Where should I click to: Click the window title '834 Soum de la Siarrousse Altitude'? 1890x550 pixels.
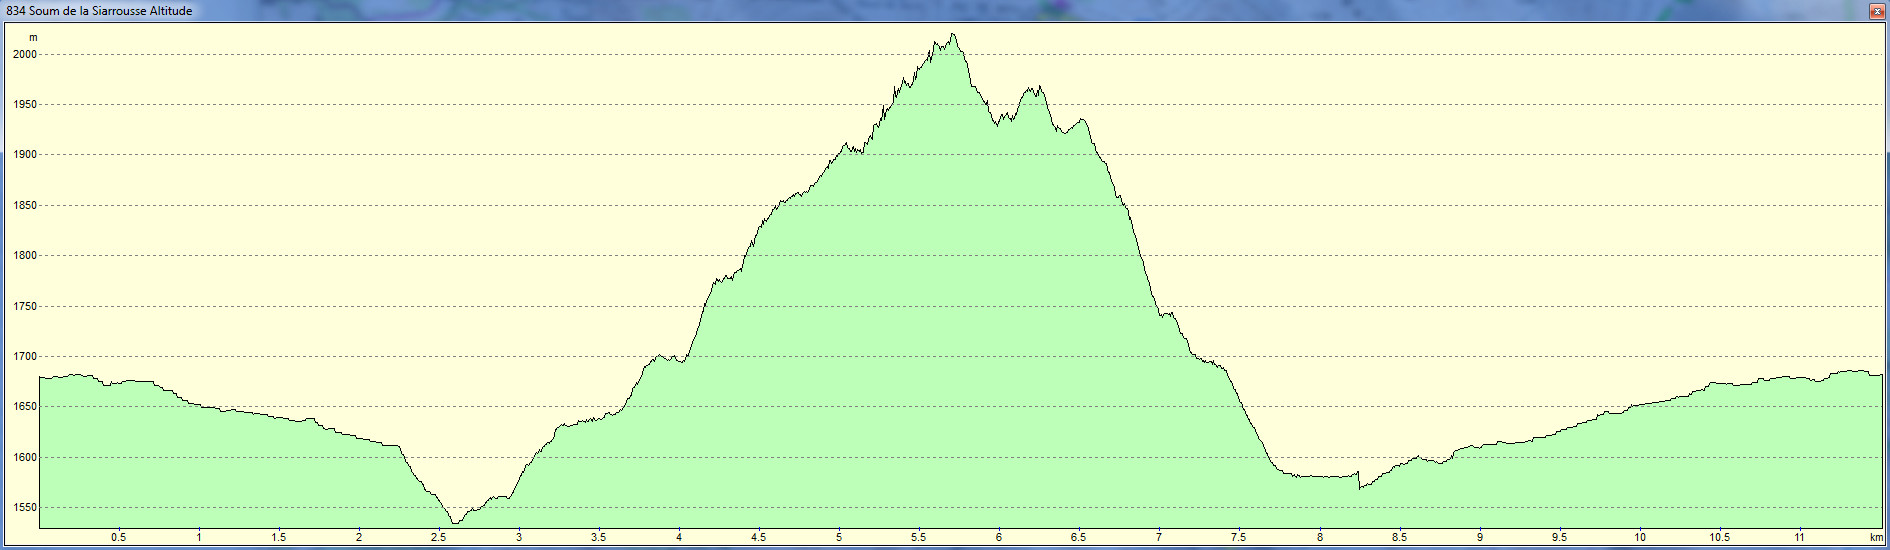pyautogui.click(x=99, y=11)
